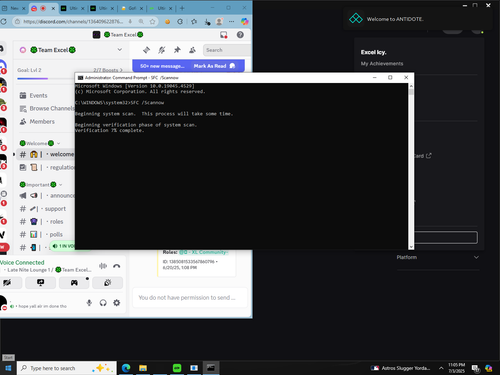Open regulations channel
Screen dimensions: 500x375
pyautogui.click(x=46, y=167)
